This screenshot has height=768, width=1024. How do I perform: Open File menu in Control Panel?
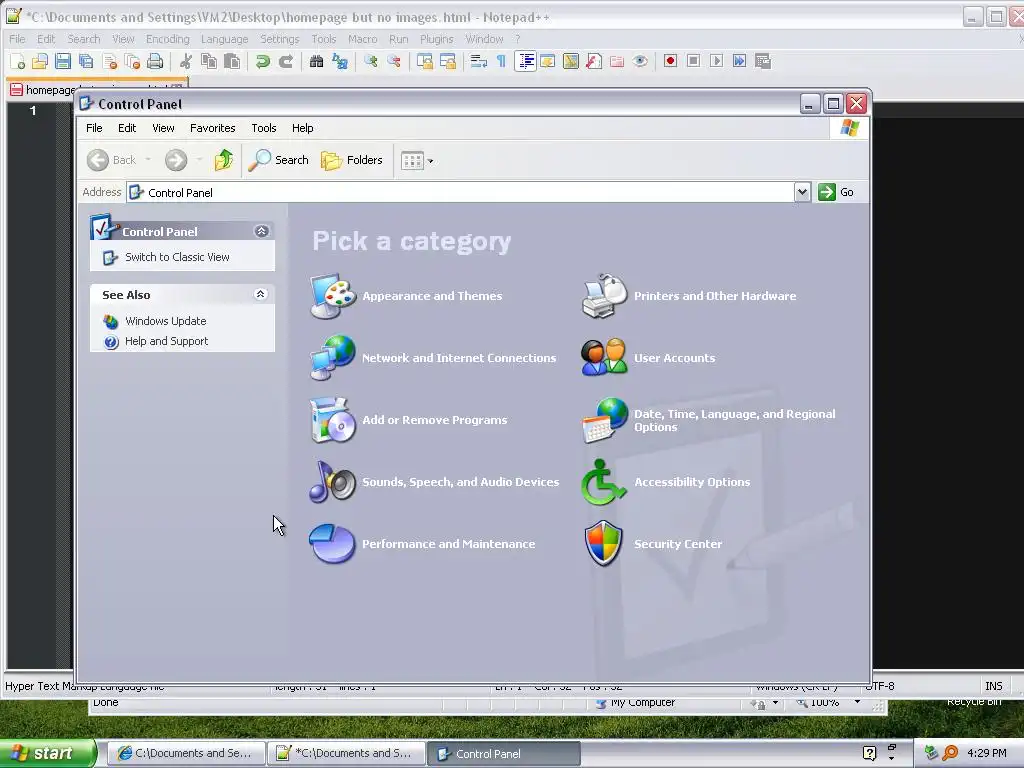(x=94, y=128)
